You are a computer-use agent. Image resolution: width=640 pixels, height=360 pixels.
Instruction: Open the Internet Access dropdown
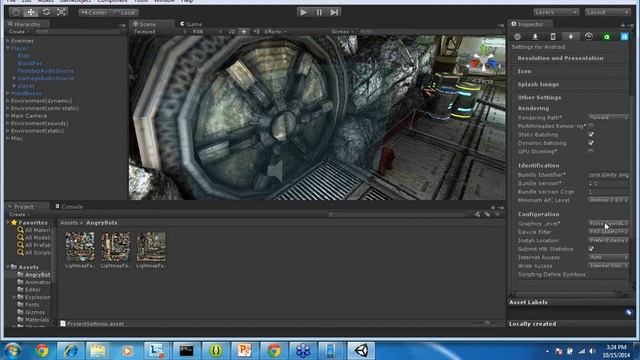[x=608, y=257]
